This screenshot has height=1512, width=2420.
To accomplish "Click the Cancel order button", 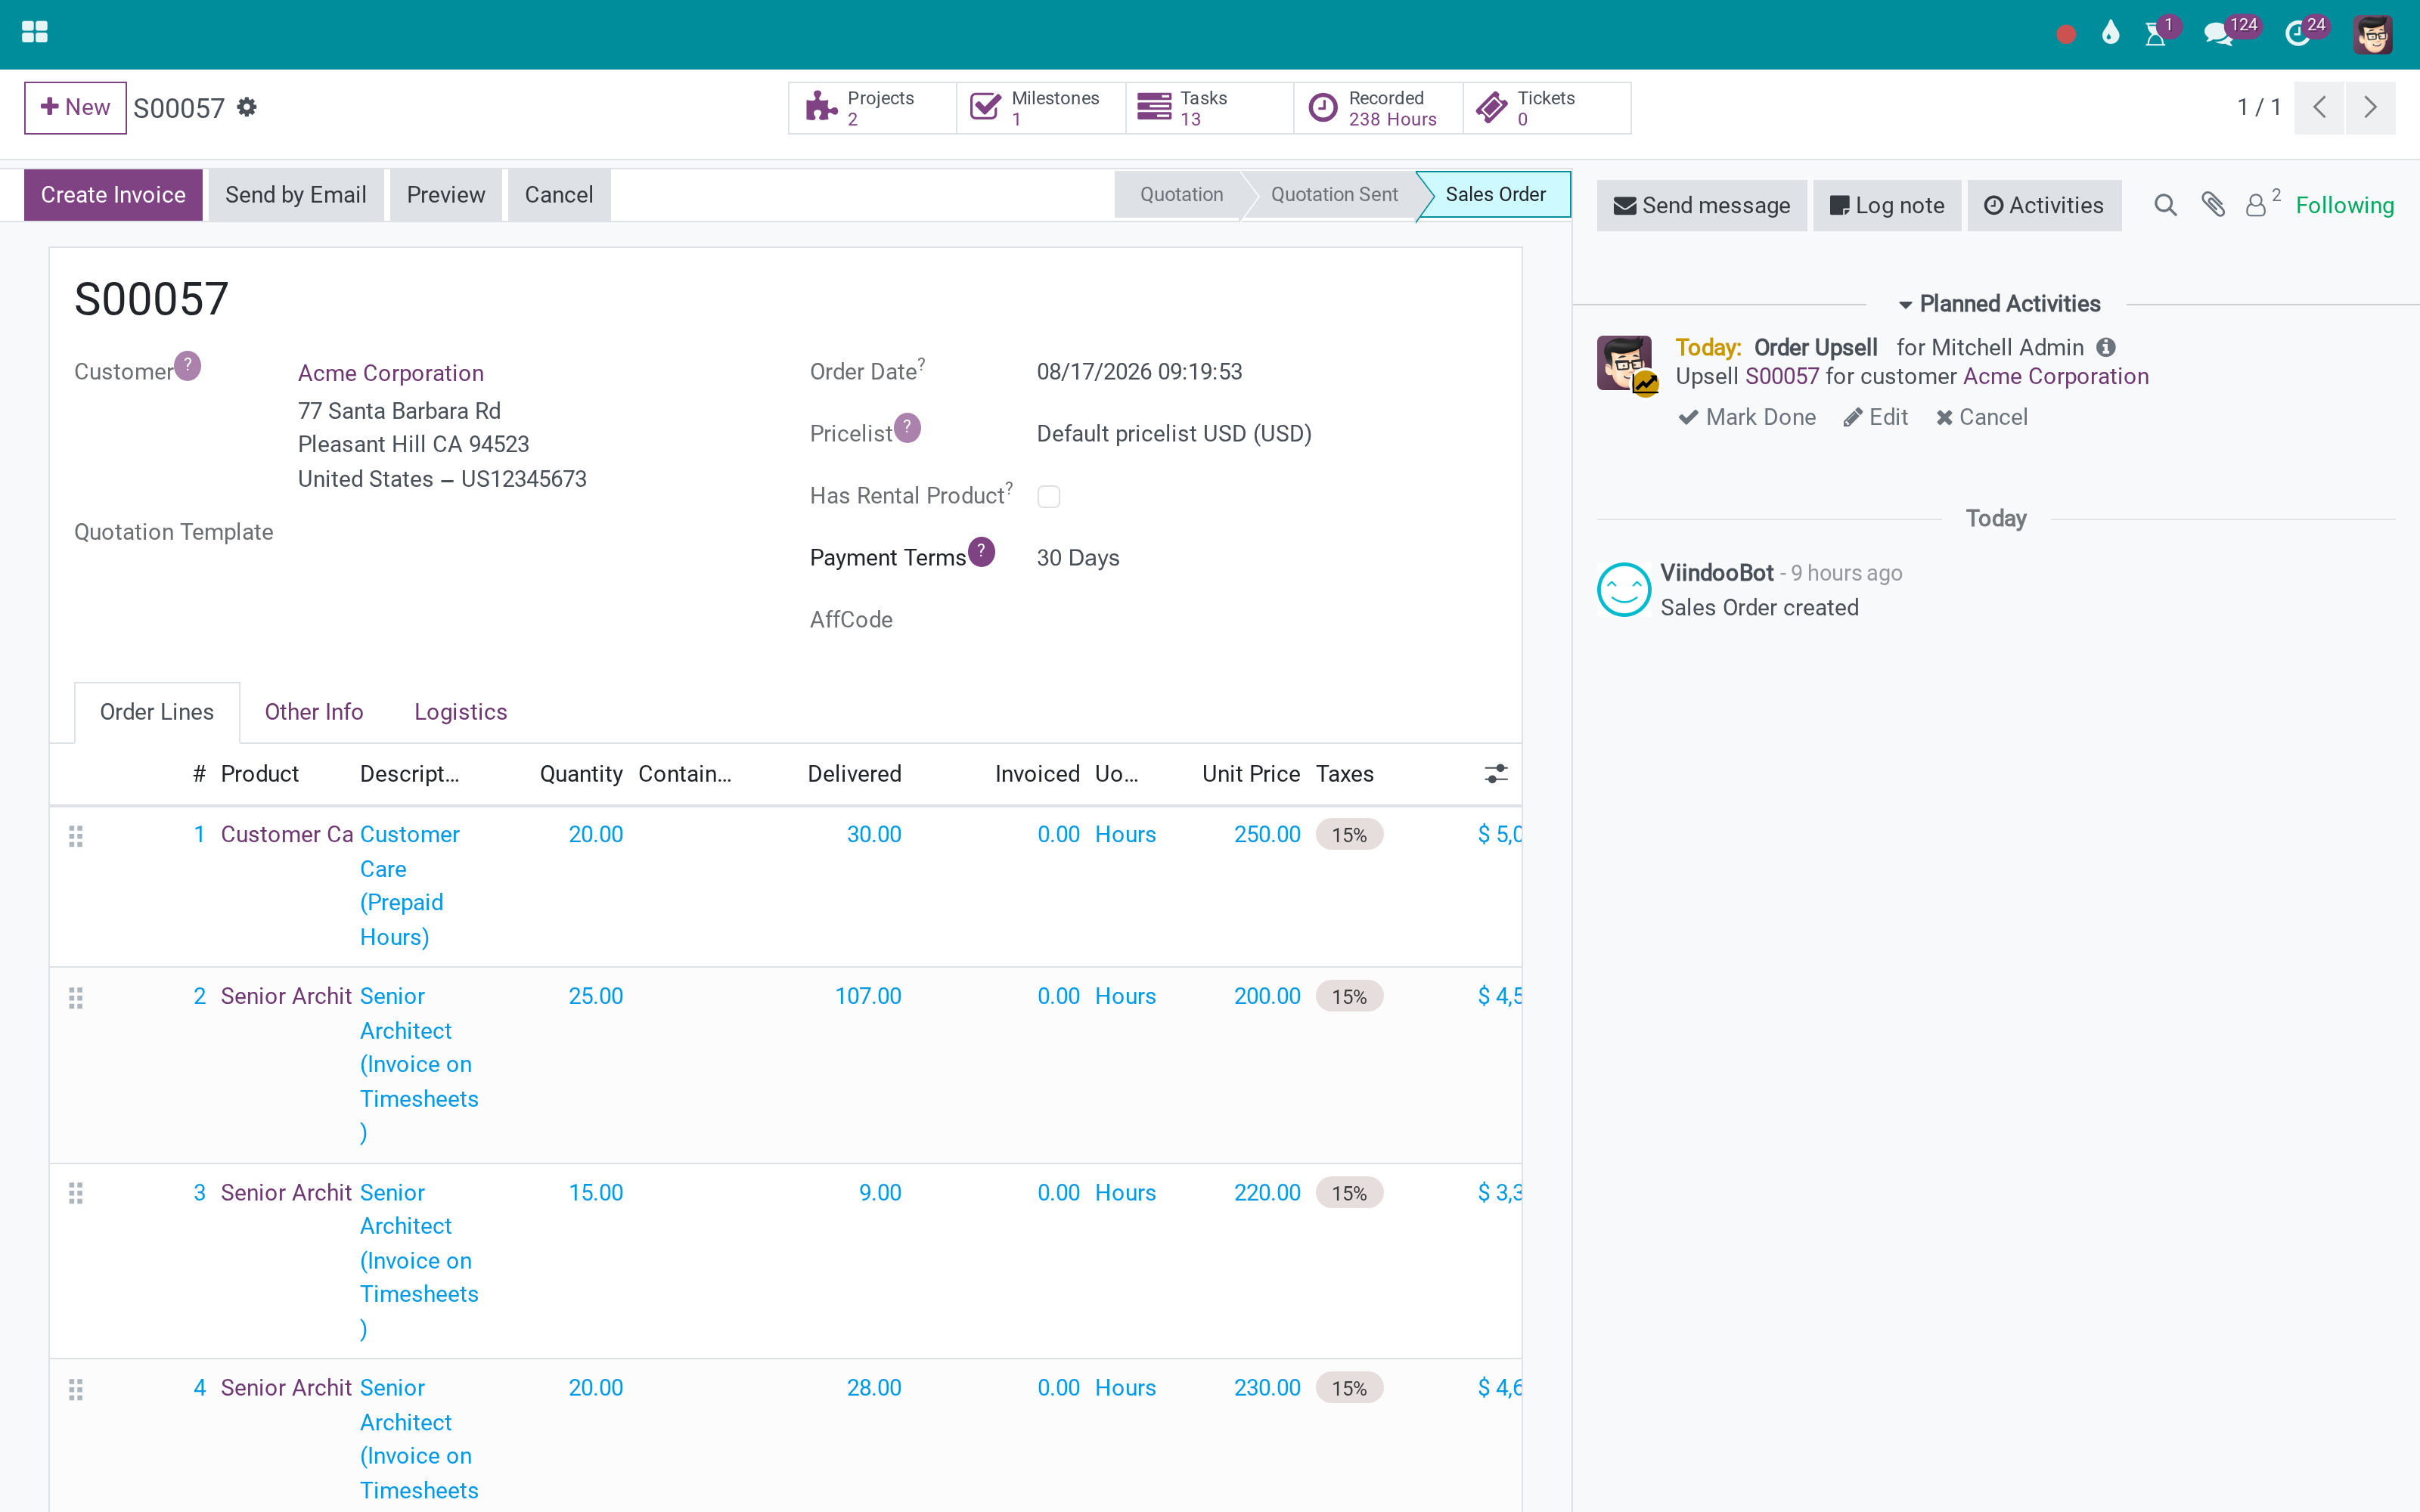I will tap(559, 195).
